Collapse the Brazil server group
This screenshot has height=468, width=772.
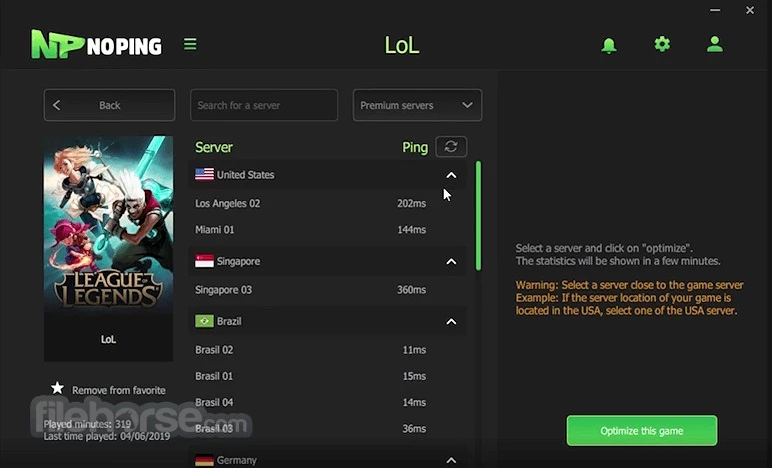point(451,322)
